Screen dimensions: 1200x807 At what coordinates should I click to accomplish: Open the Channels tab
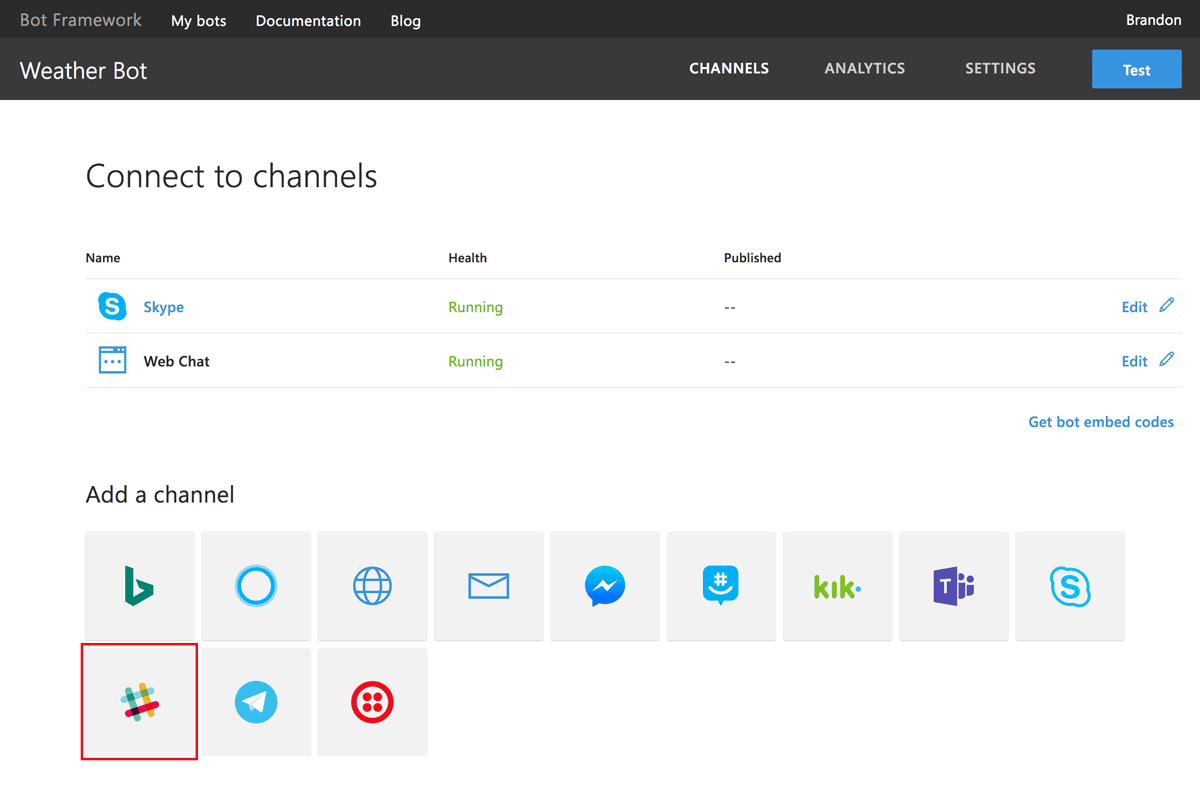pyautogui.click(x=729, y=69)
